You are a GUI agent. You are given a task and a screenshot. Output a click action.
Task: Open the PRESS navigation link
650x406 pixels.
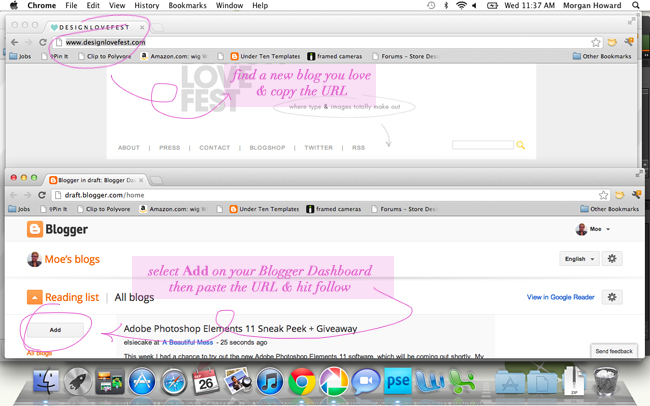pyautogui.click(x=170, y=148)
